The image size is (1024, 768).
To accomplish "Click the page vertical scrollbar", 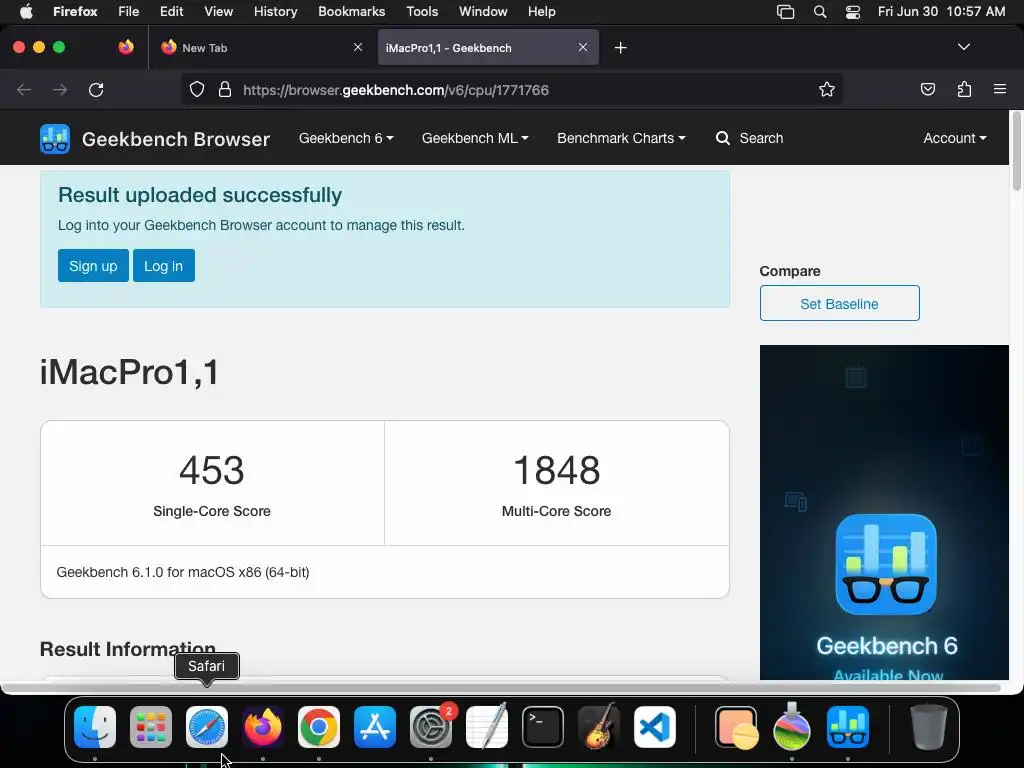I will 1016,152.
